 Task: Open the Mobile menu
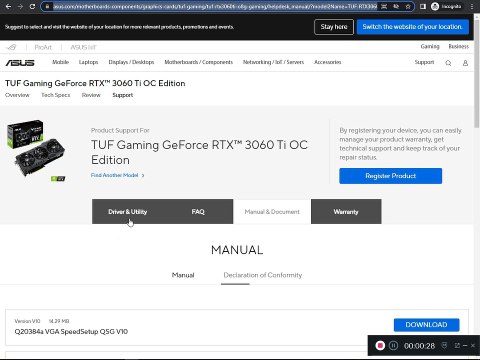point(60,62)
